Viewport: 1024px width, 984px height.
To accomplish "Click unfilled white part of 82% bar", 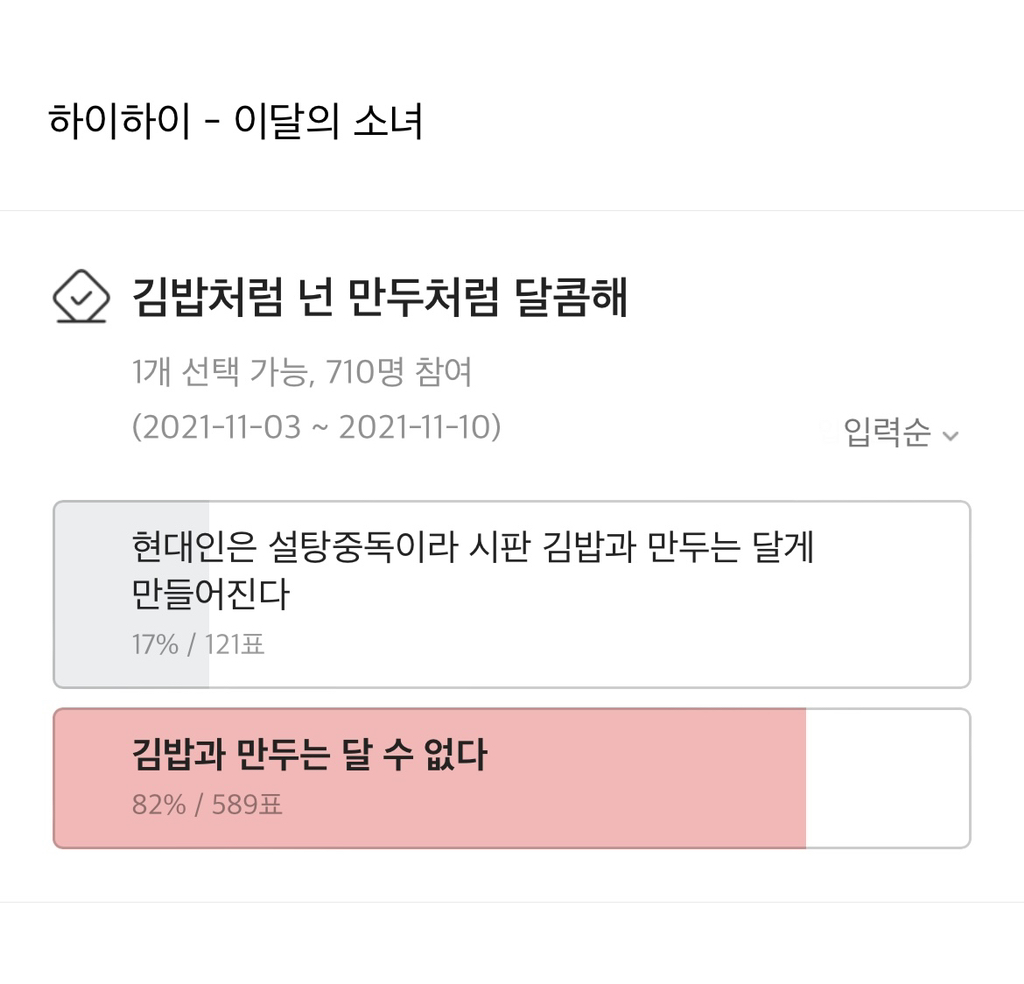I will pyautogui.click(x=887, y=778).
